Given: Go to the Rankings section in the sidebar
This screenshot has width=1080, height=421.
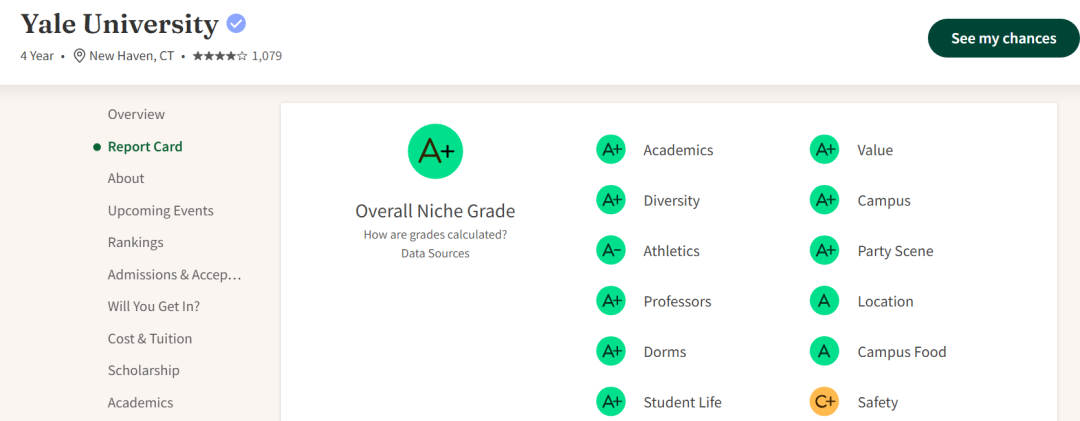Looking at the screenshot, I should click(136, 243).
